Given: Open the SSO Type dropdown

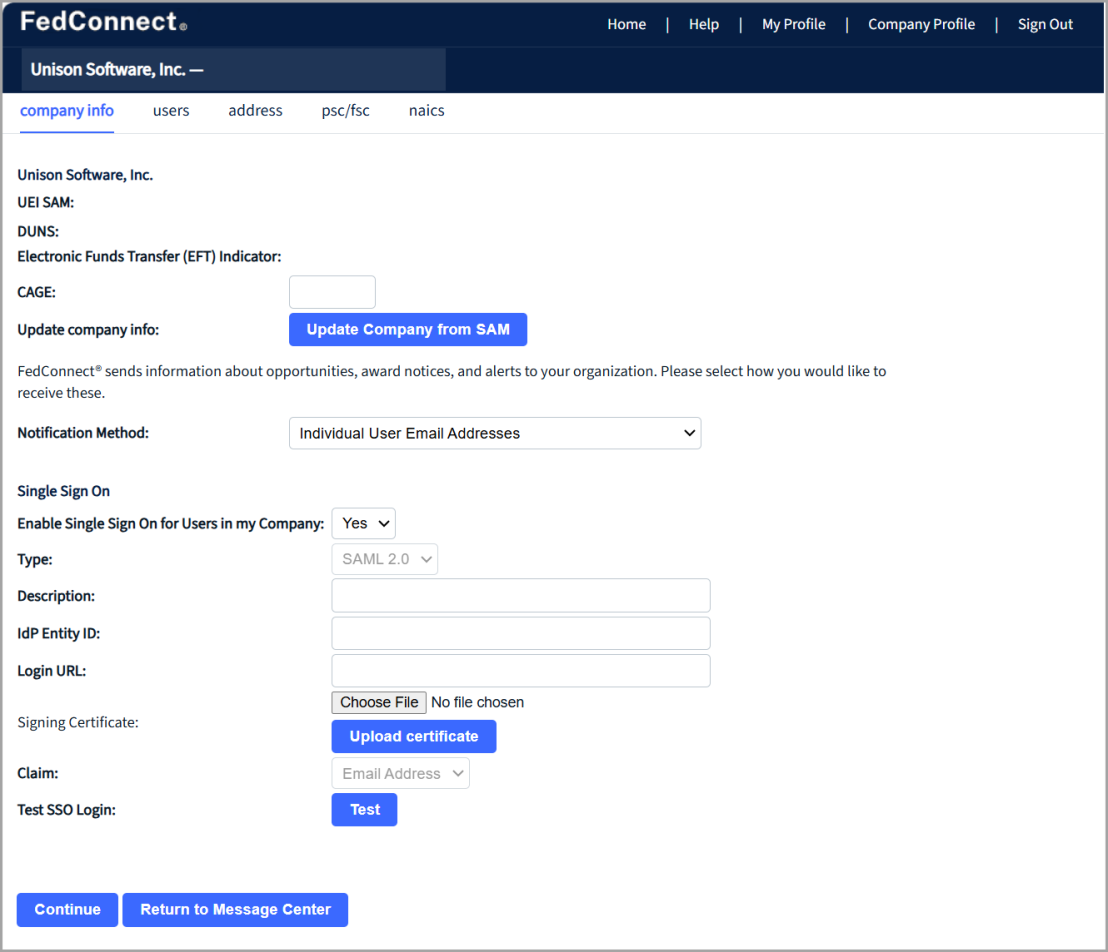Looking at the screenshot, I should click(384, 559).
